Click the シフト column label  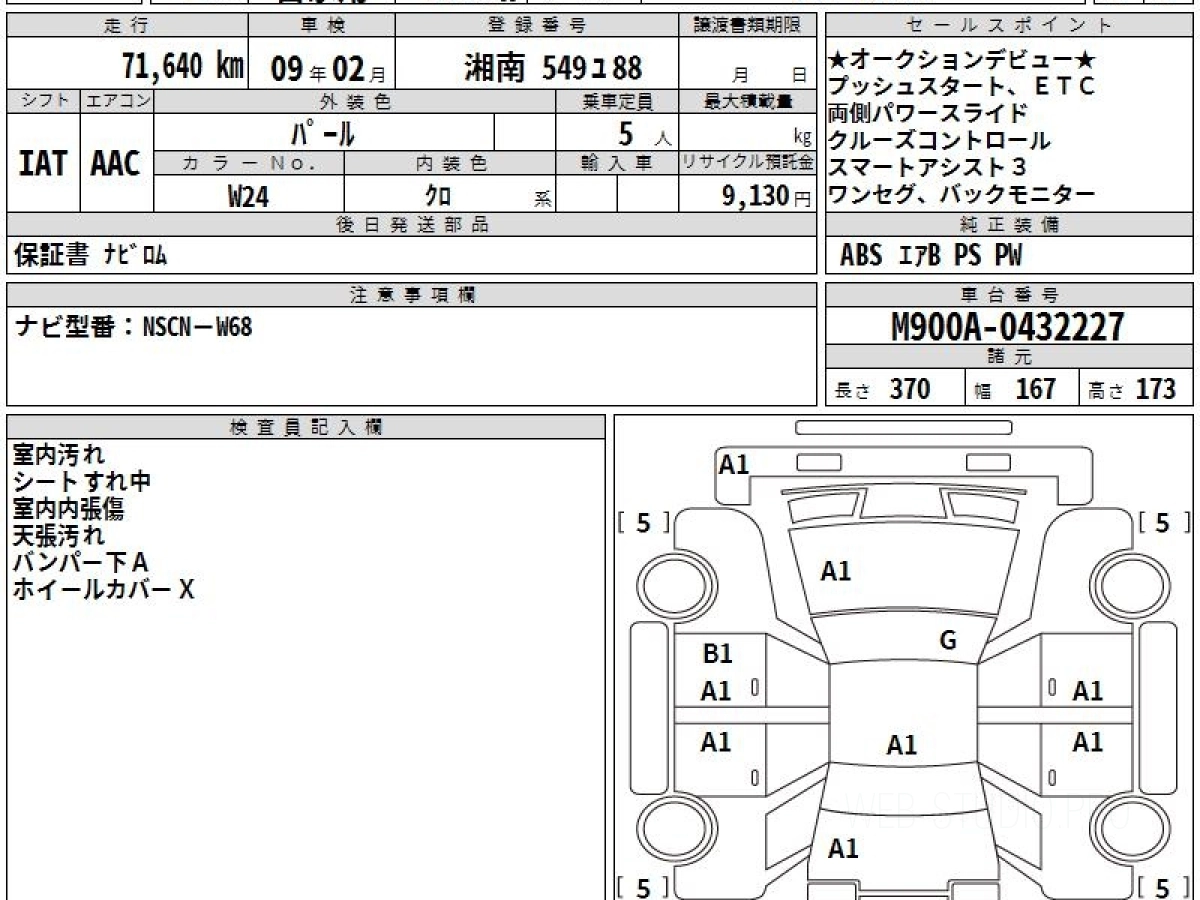43,101
